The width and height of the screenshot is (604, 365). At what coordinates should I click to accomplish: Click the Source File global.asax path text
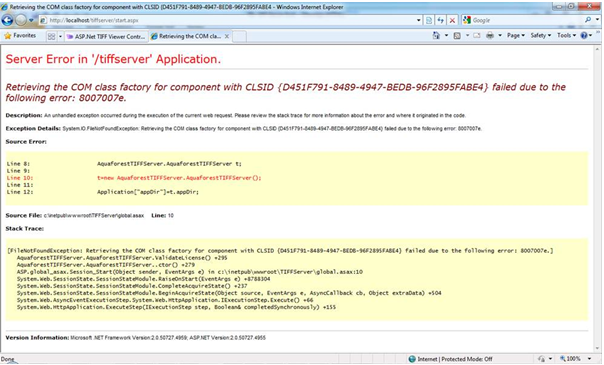point(94,216)
